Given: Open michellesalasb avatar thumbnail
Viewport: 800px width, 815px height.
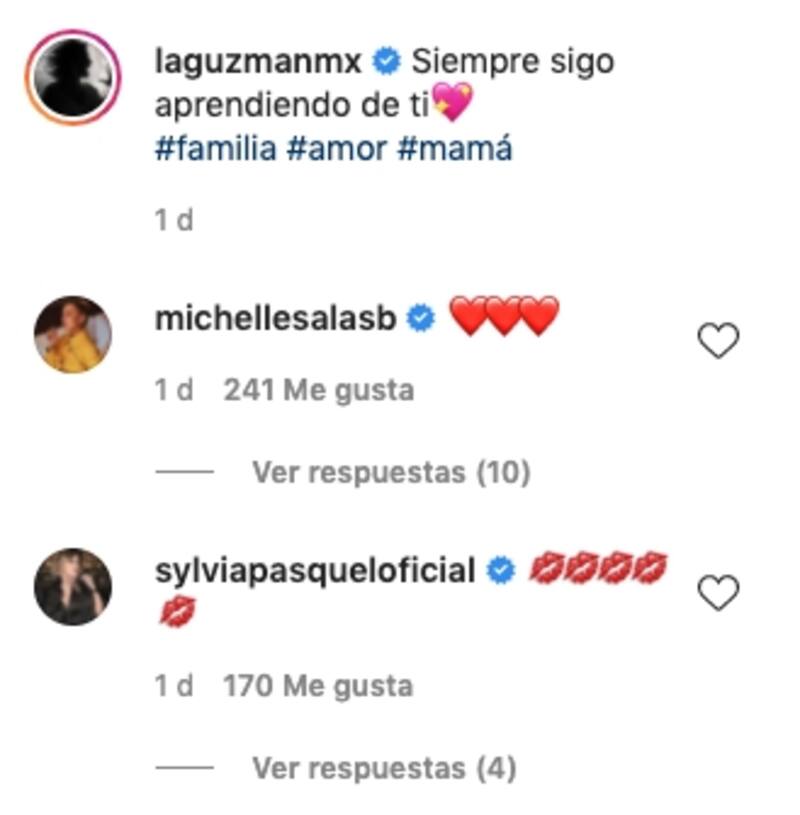Looking at the screenshot, I should coord(73,335).
